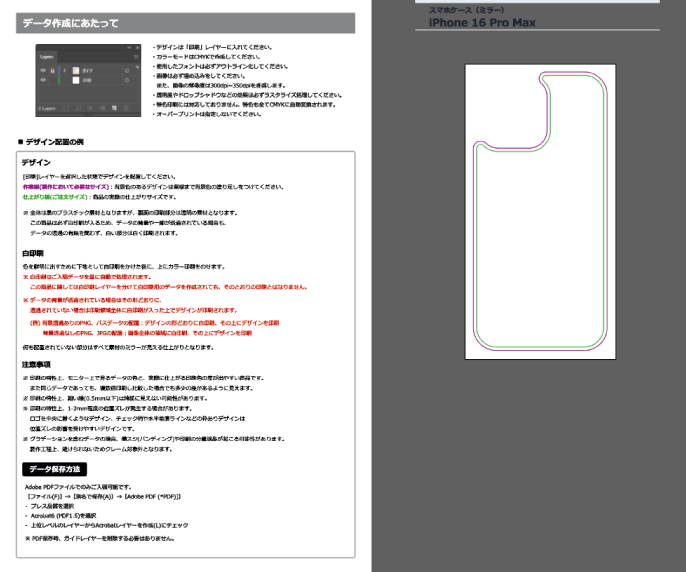The image size is (686, 572).
Task: Click the 印刷 layer thumbnail
Action: [74, 81]
